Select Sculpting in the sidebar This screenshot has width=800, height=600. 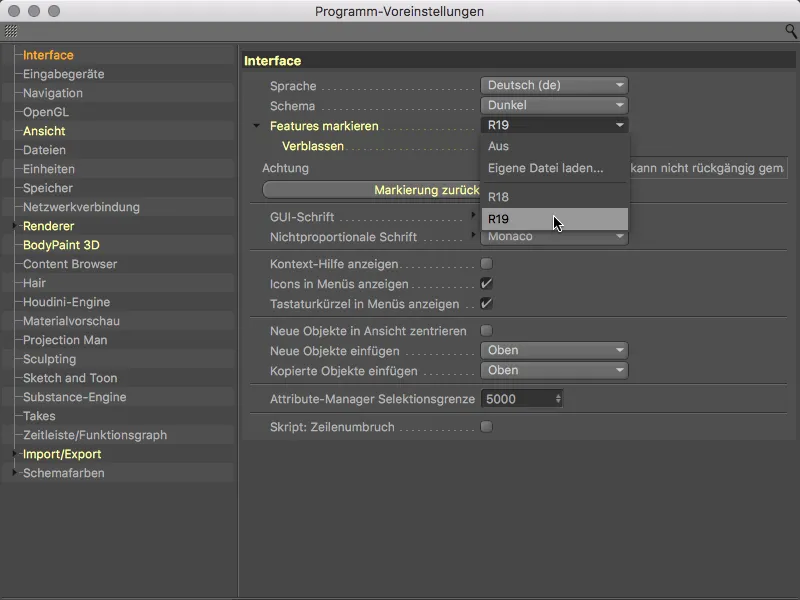coord(49,359)
